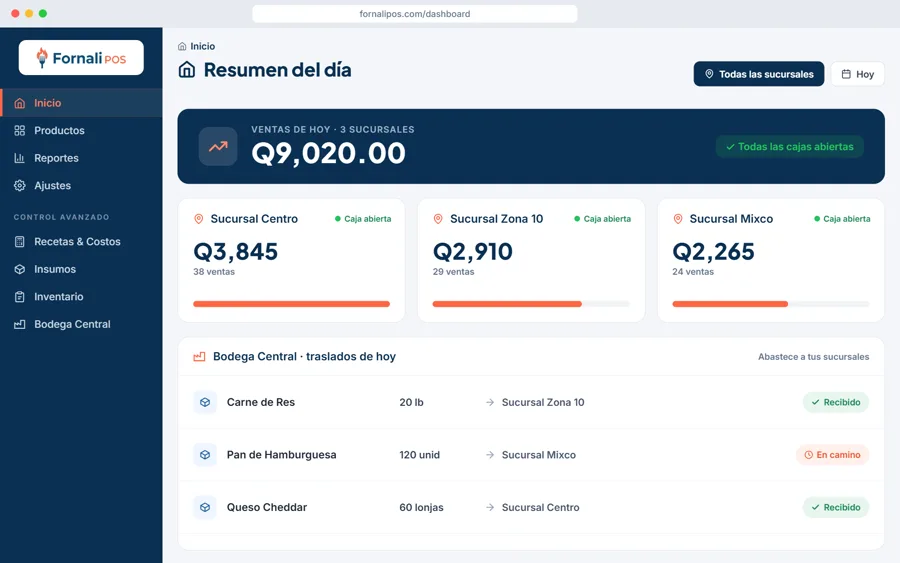
Task: Click the Bodega Central · traslados de hoy heading
Action: pos(304,357)
